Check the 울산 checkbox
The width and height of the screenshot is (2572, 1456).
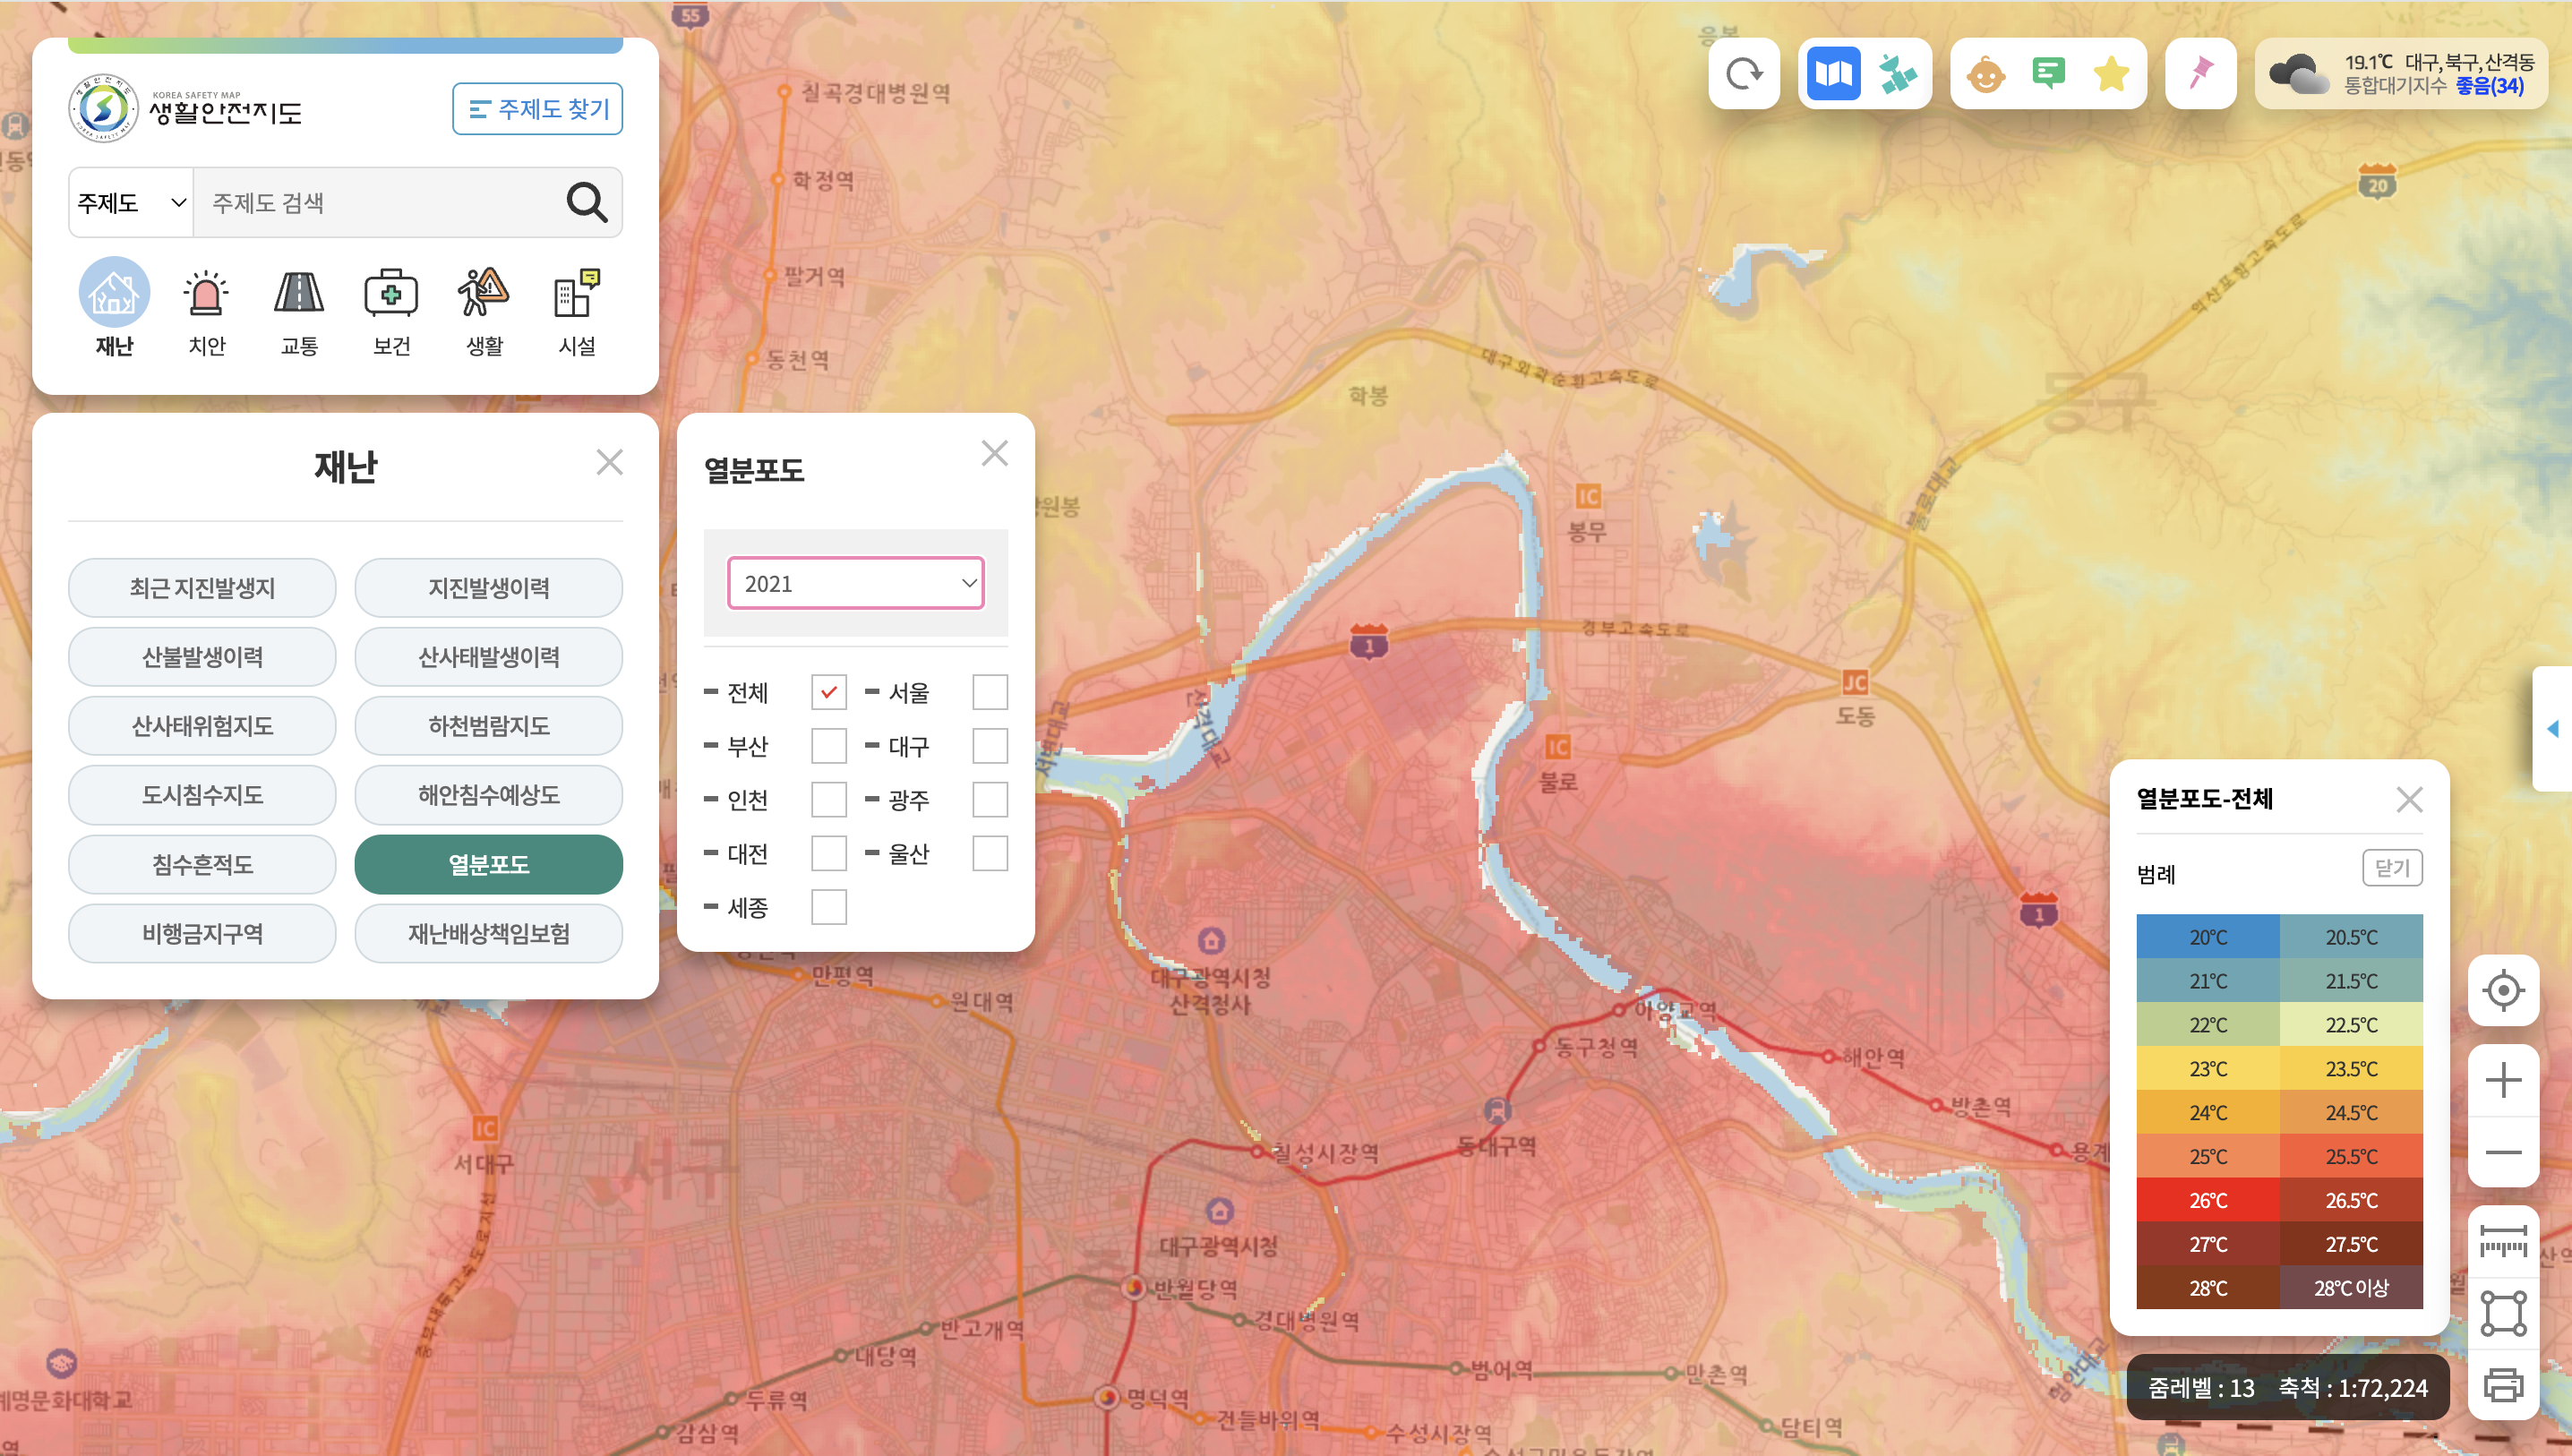(x=989, y=854)
